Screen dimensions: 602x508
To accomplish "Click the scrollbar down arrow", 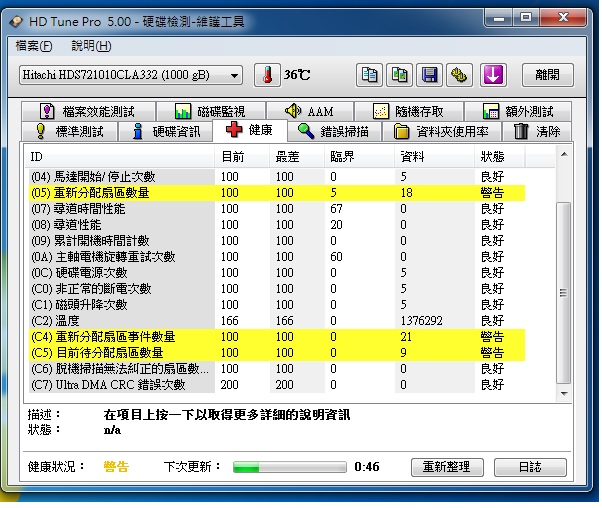I will click(564, 393).
